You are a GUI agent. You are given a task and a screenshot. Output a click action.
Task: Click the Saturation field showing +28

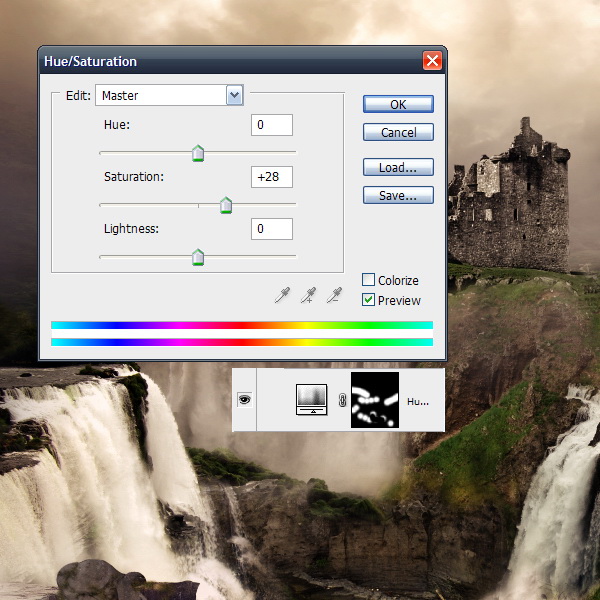click(x=272, y=177)
